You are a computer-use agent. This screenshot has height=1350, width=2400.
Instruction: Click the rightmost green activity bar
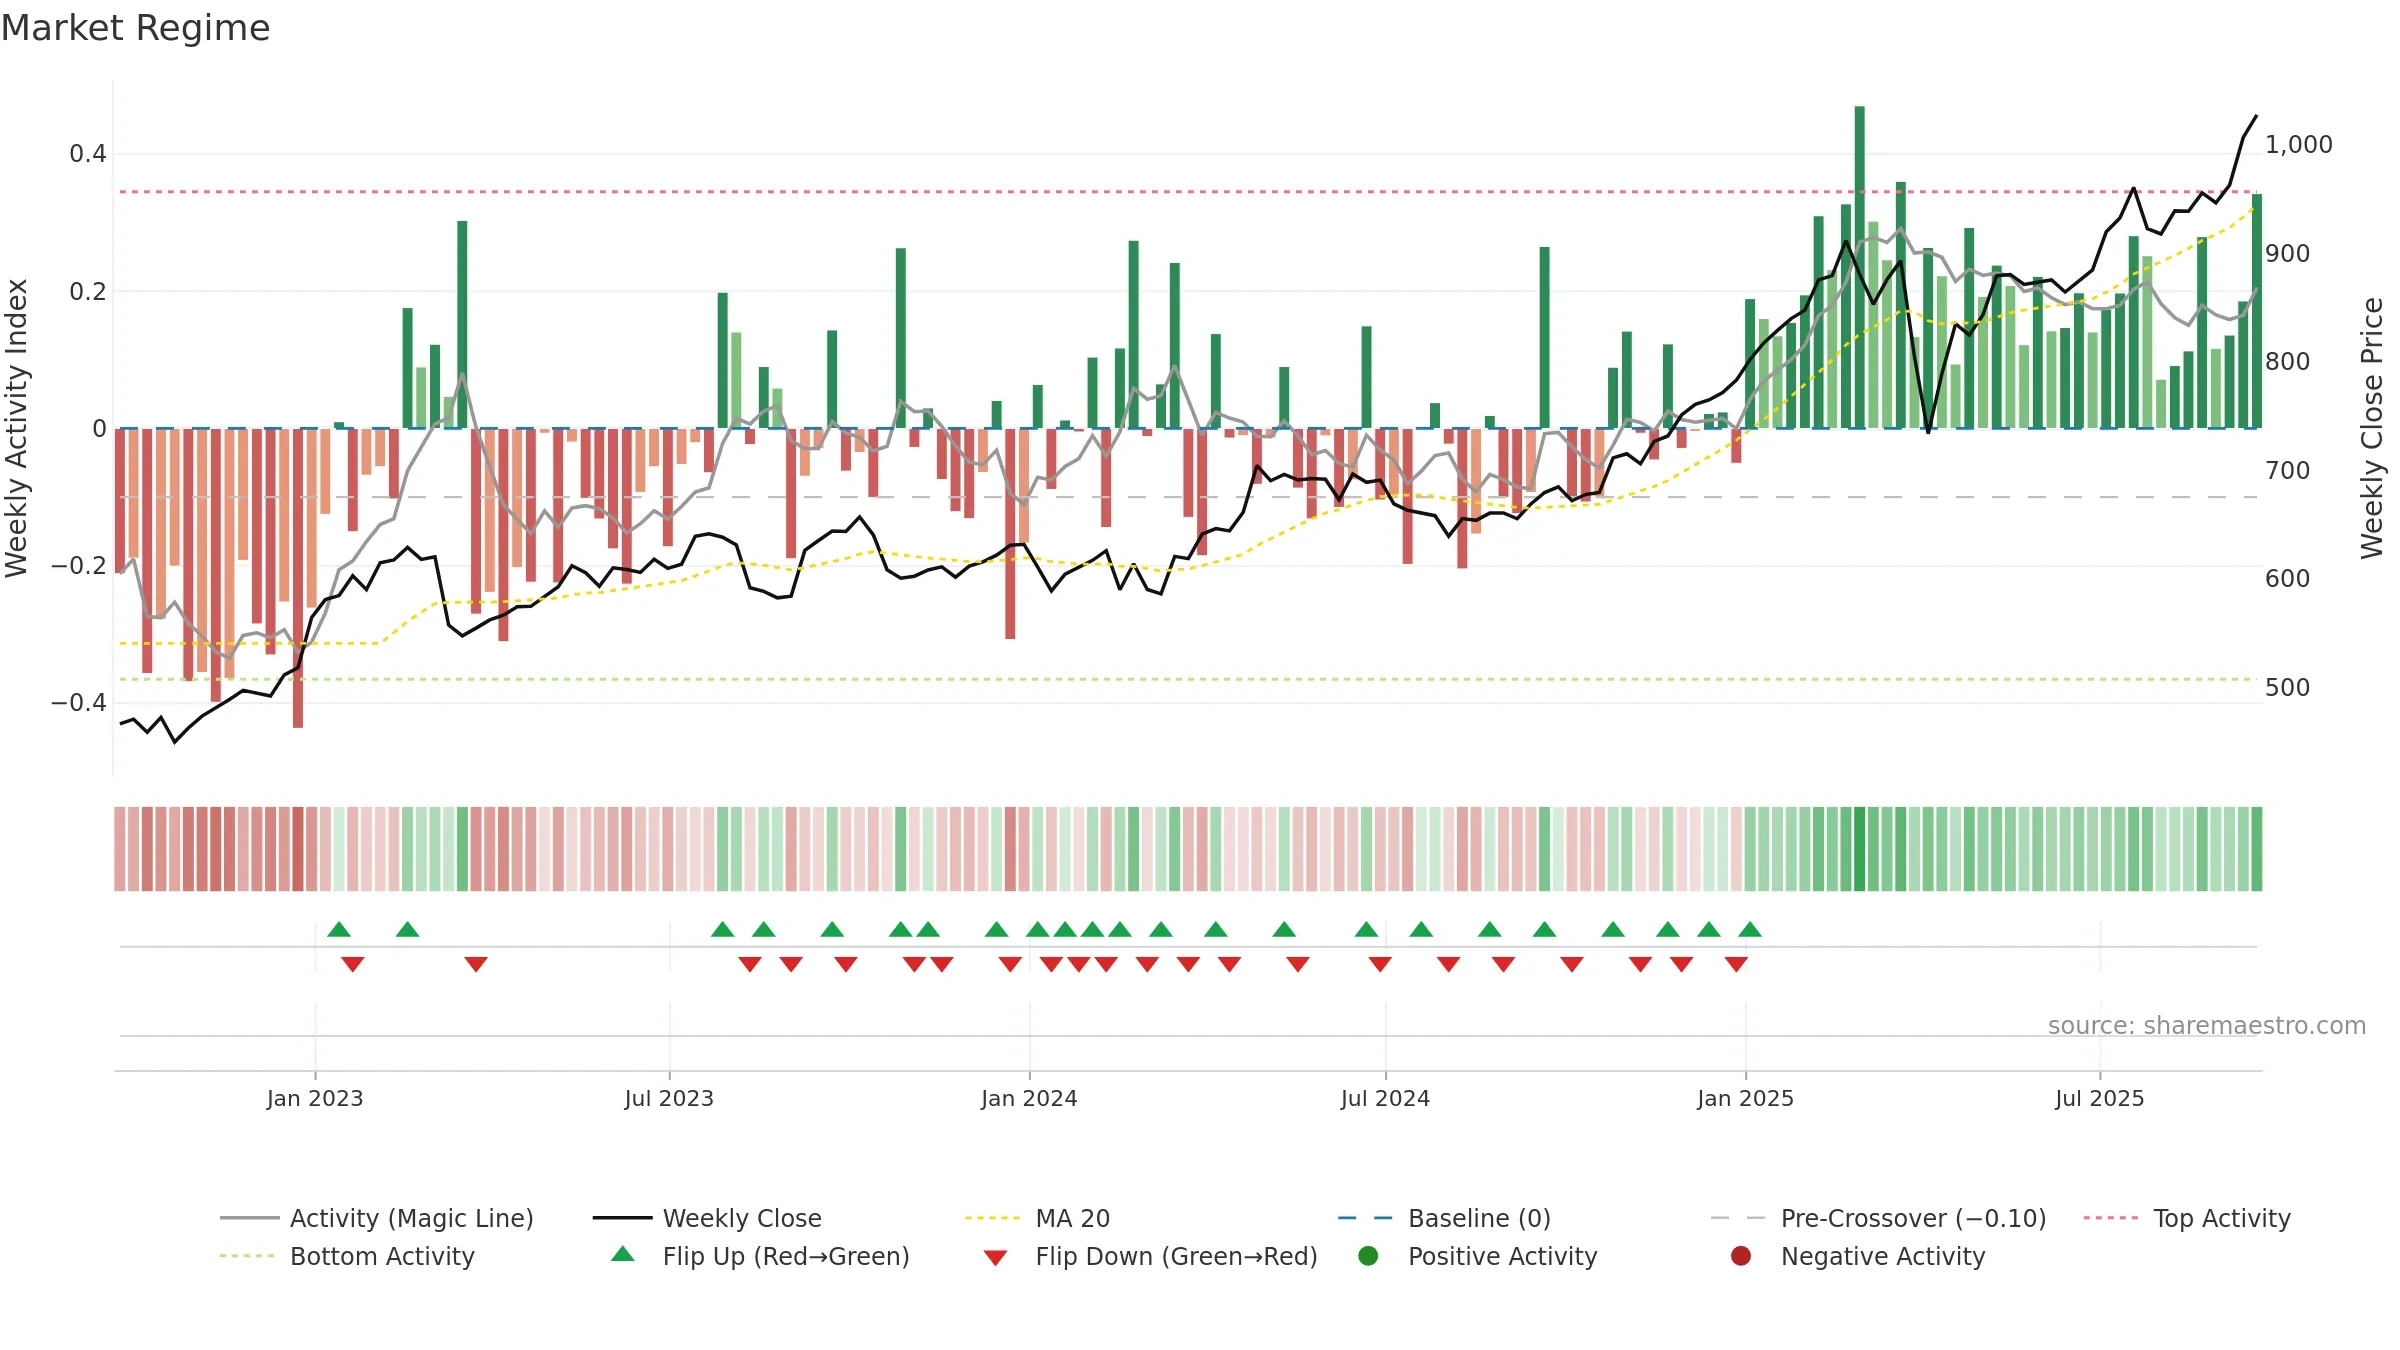coord(2257,311)
